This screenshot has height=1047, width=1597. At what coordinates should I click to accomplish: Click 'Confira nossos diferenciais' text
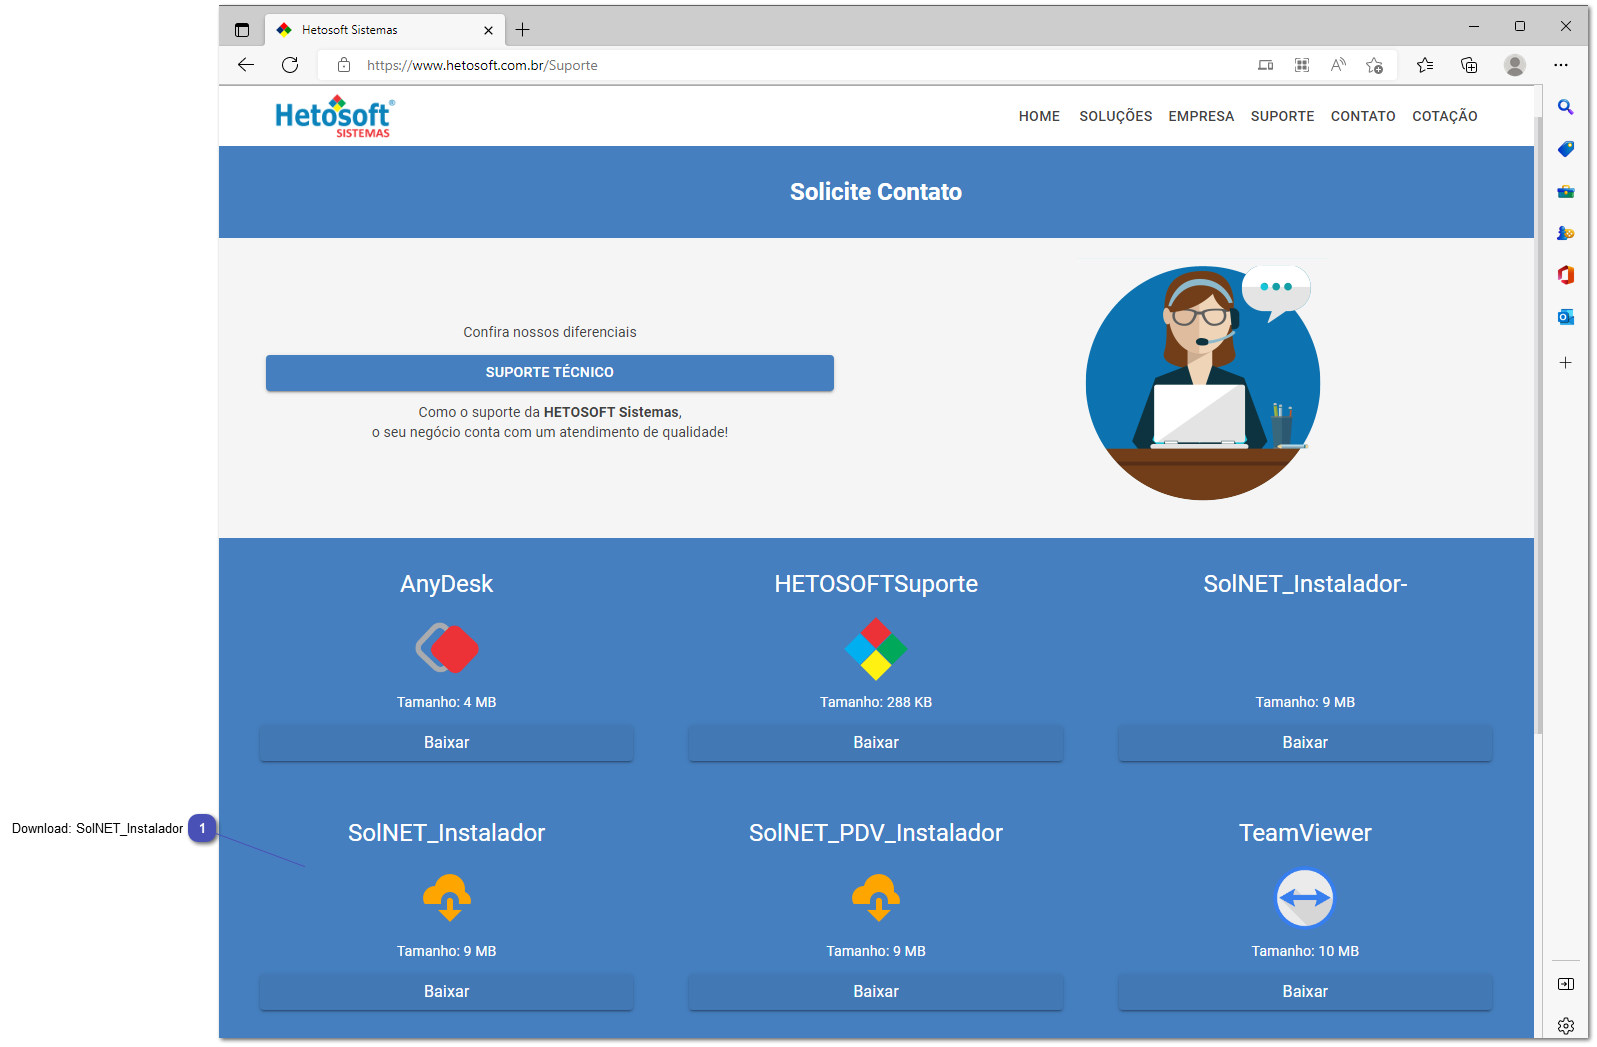tap(550, 332)
